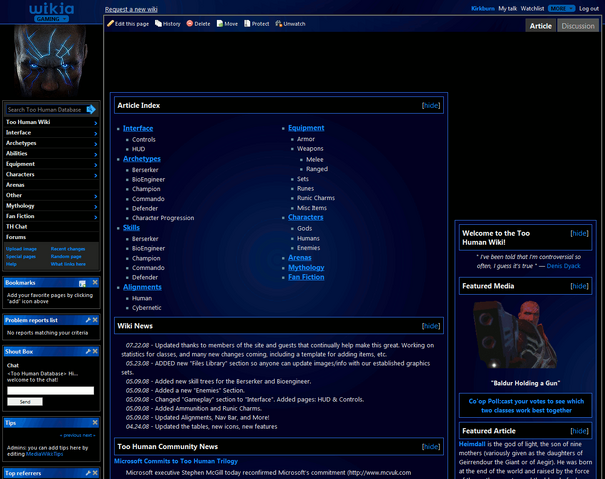Open What links here
This screenshot has width=605, height=479.
click(x=68, y=264)
